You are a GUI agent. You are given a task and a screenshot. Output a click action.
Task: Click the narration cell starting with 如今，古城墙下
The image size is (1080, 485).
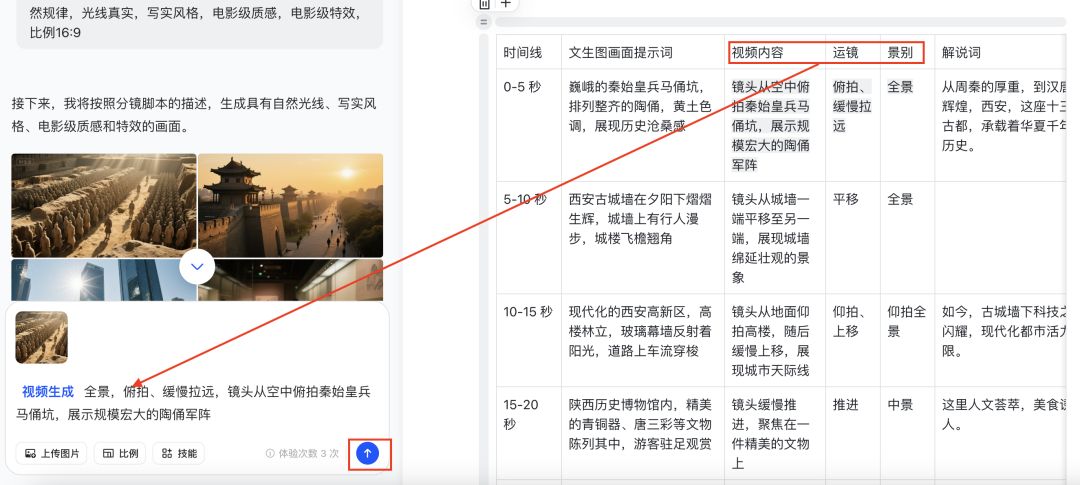(x=1000, y=340)
